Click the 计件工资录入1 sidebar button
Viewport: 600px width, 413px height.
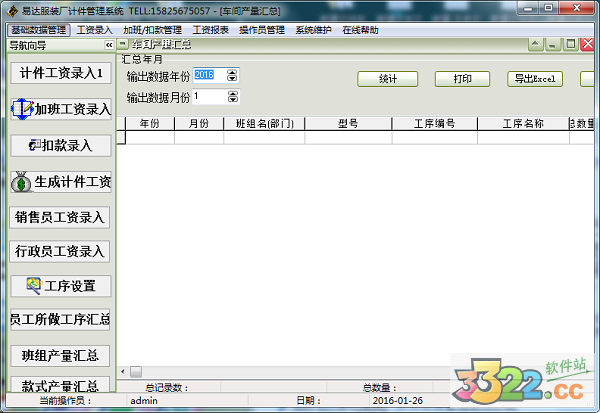coord(61,73)
